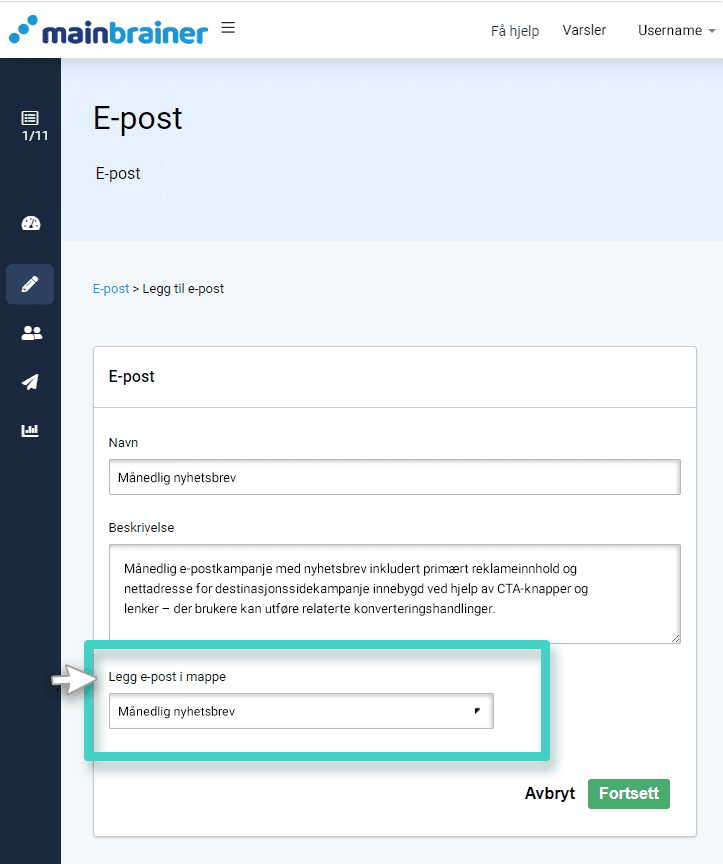Open the Få hjelp menu item
Screen dimensions: 723x864
point(515,31)
